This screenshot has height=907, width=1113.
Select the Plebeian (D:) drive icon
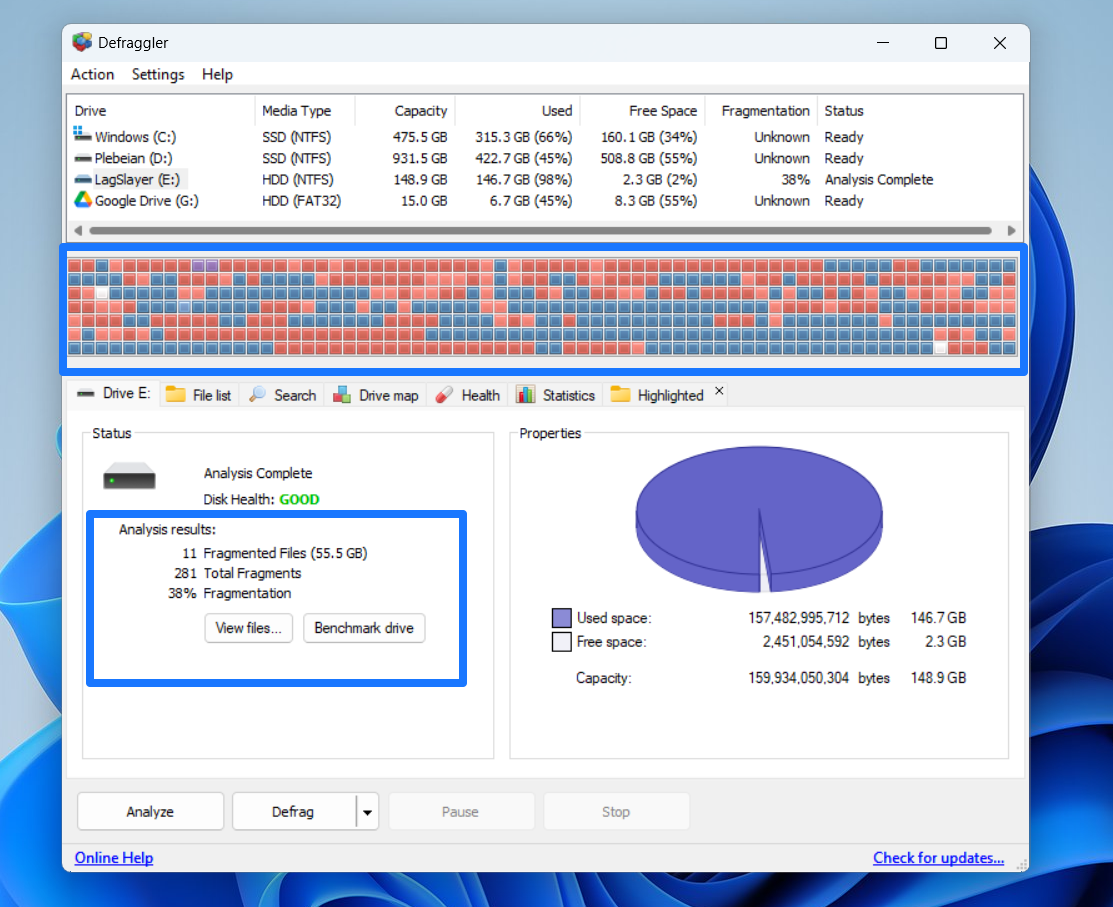click(x=81, y=158)
